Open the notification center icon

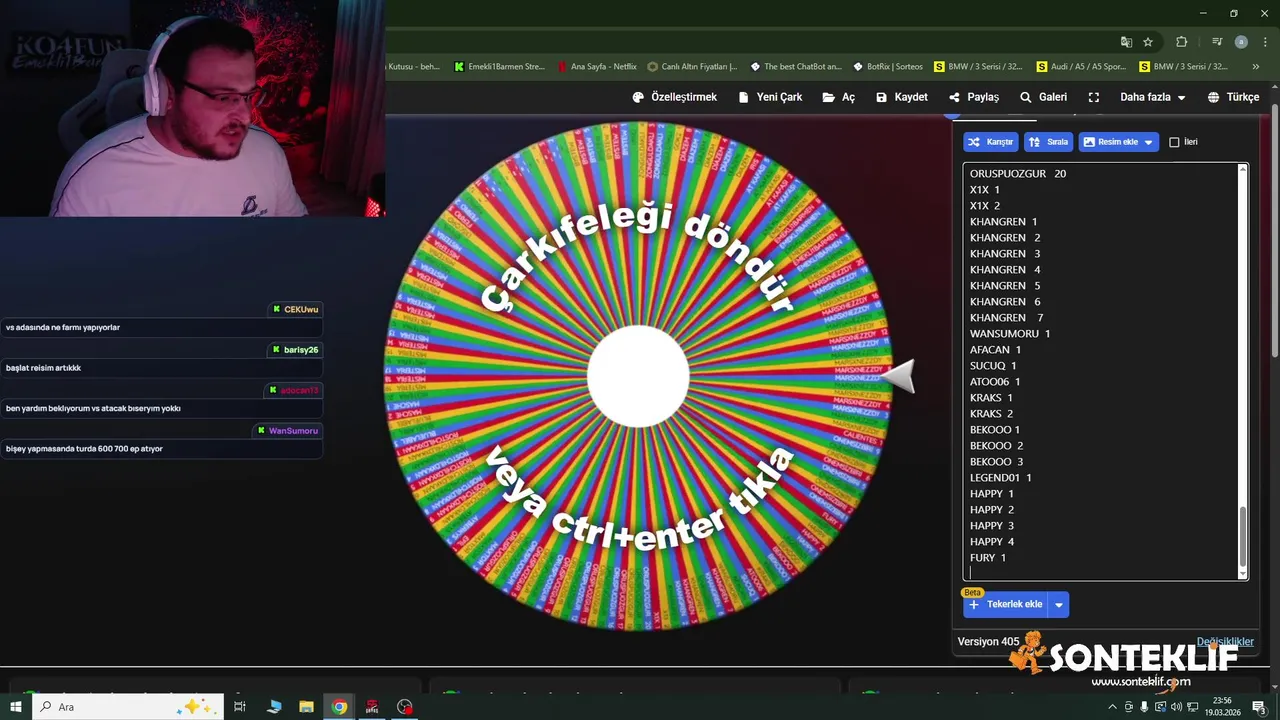(x=1259, y=707)
